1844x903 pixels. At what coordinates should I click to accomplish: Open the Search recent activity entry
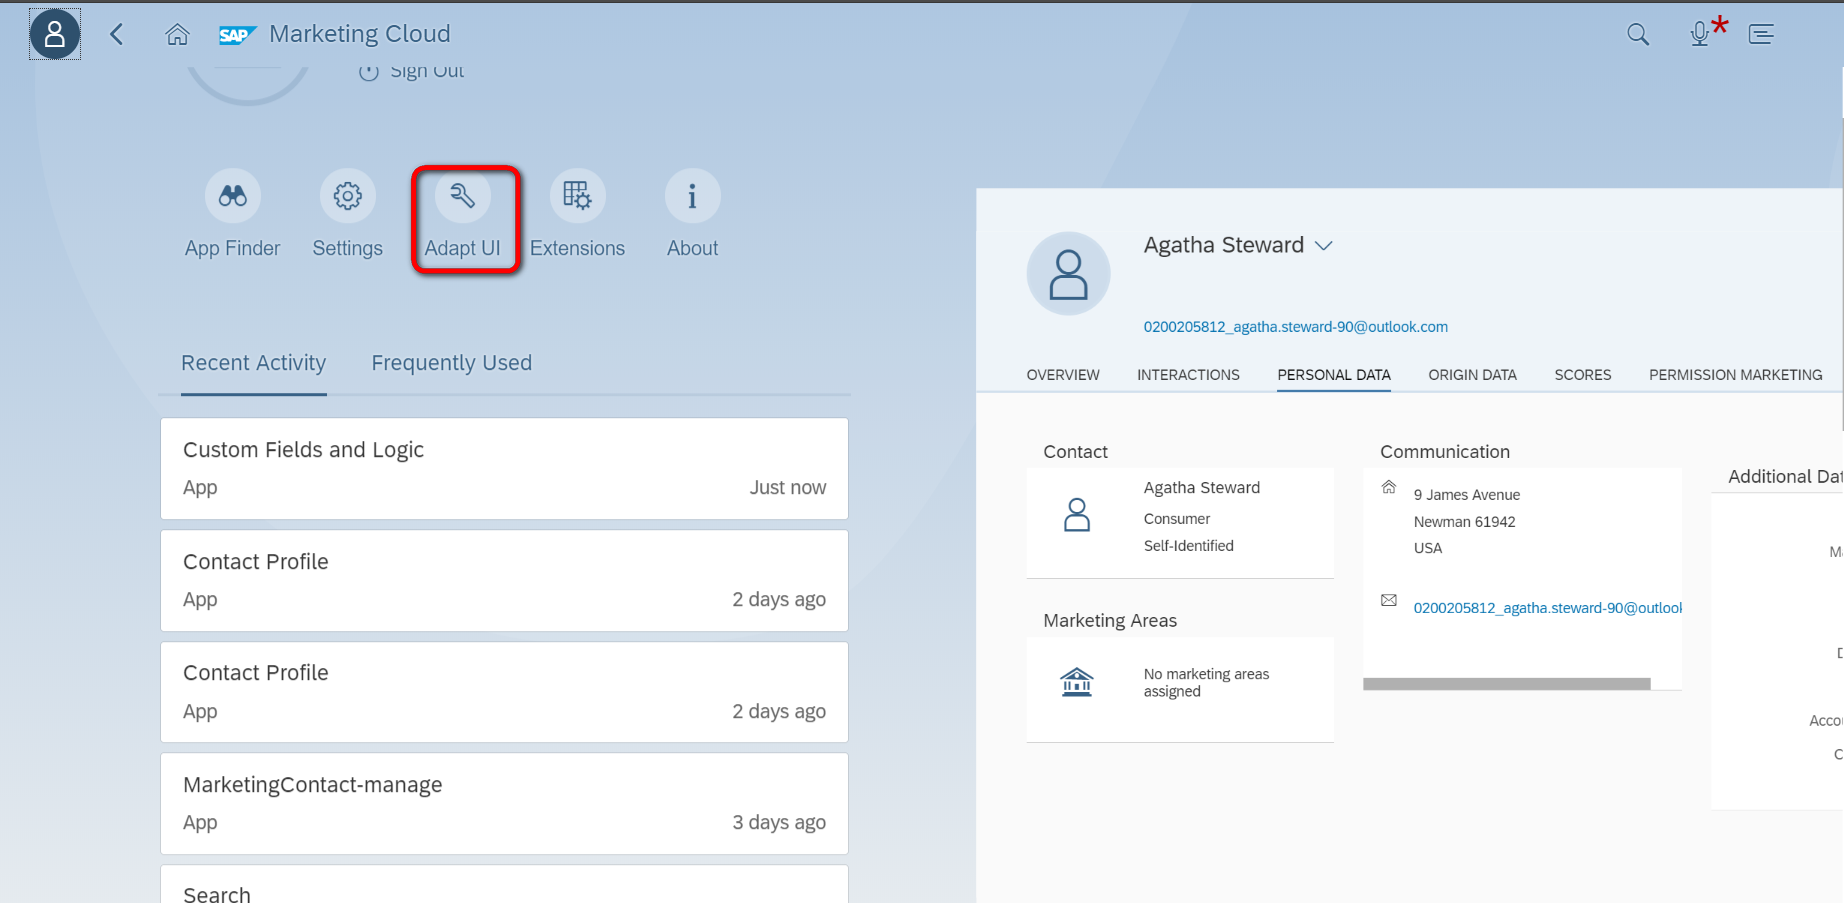(505, 885)
